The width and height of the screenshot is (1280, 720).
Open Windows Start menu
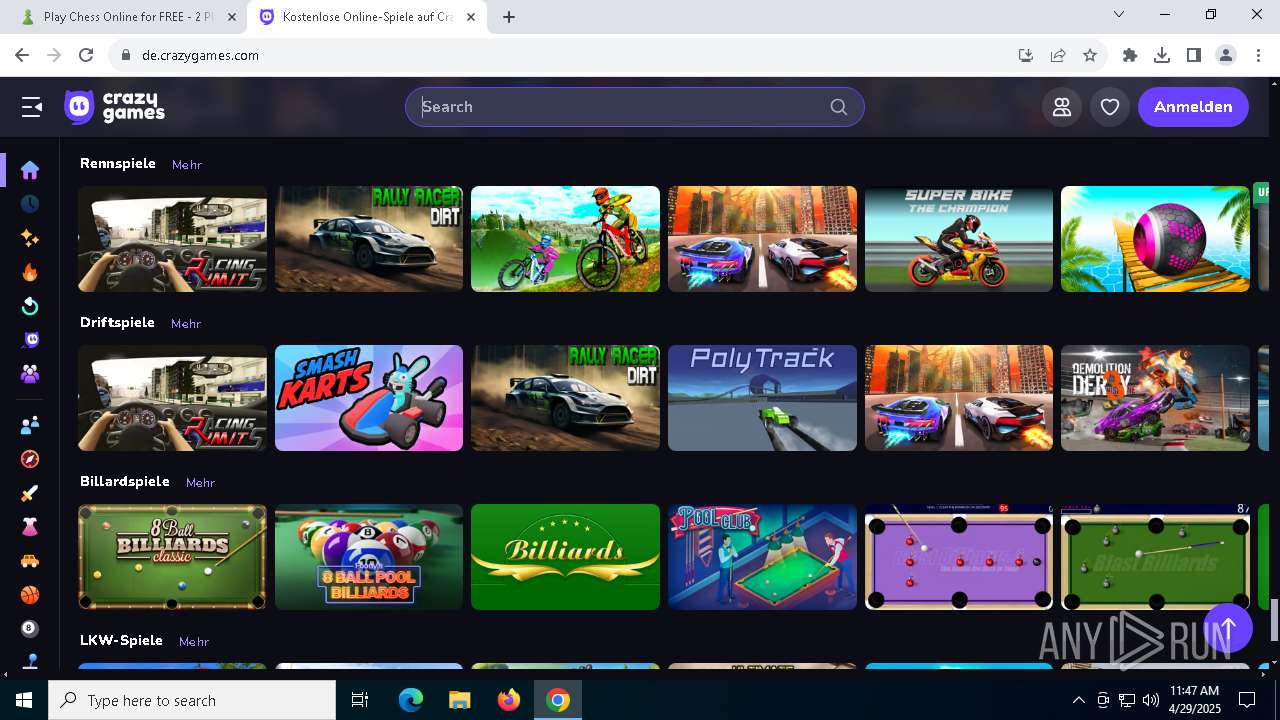23,700
